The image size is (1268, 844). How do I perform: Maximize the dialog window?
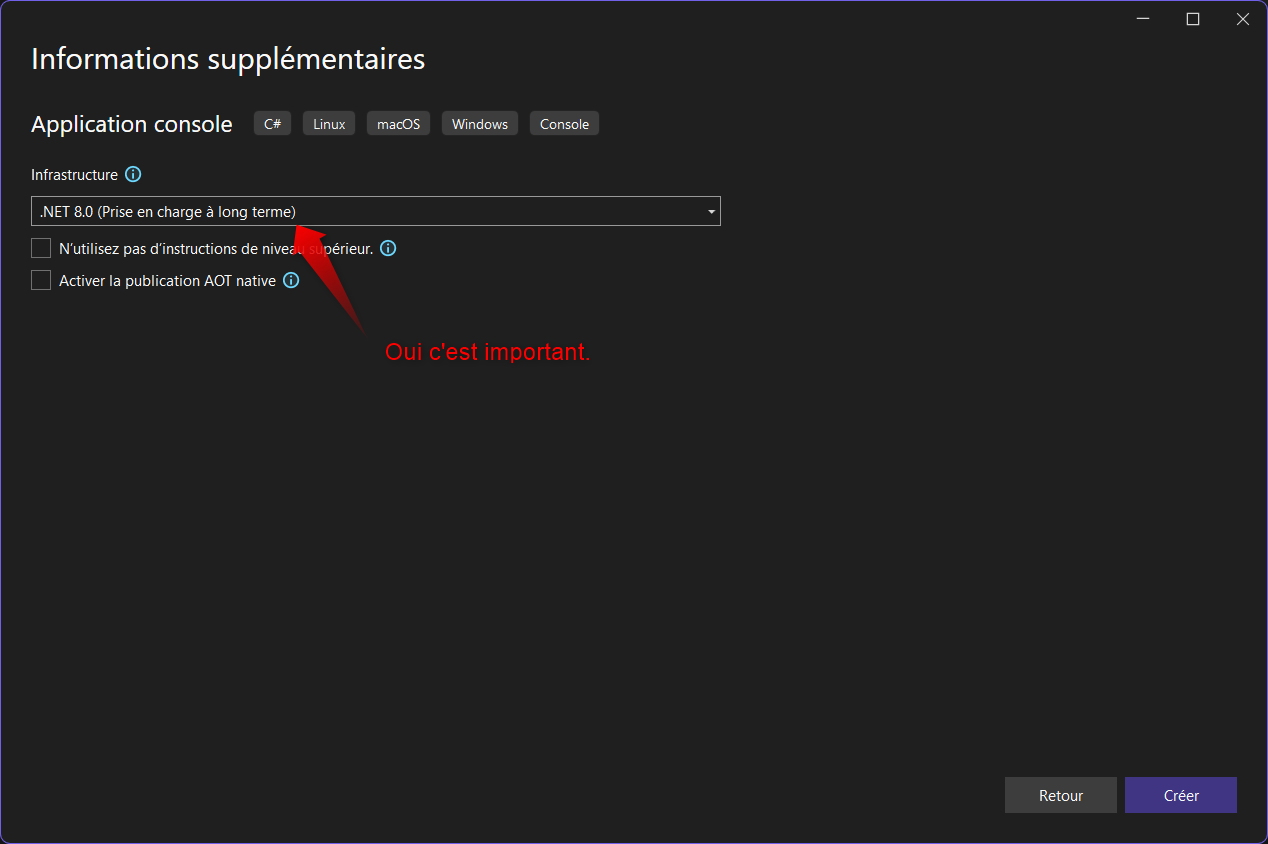(1193, 19)
